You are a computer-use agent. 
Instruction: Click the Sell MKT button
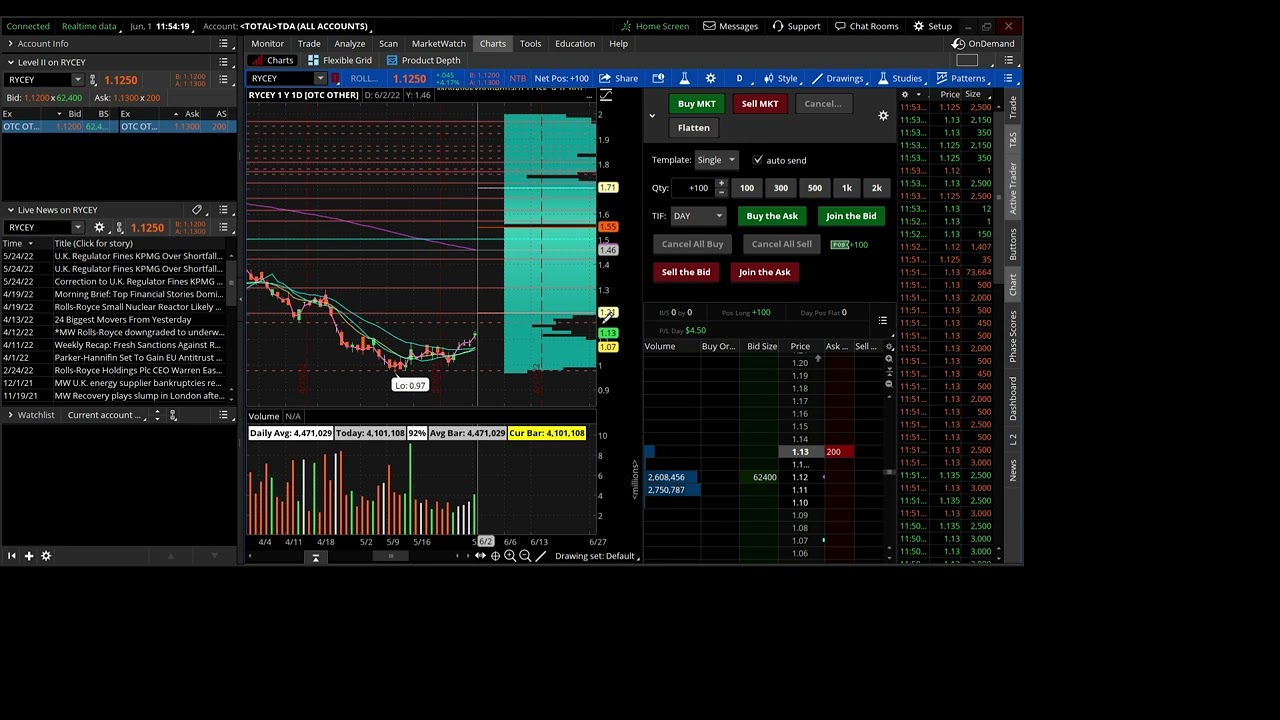[x=760, y=104]
